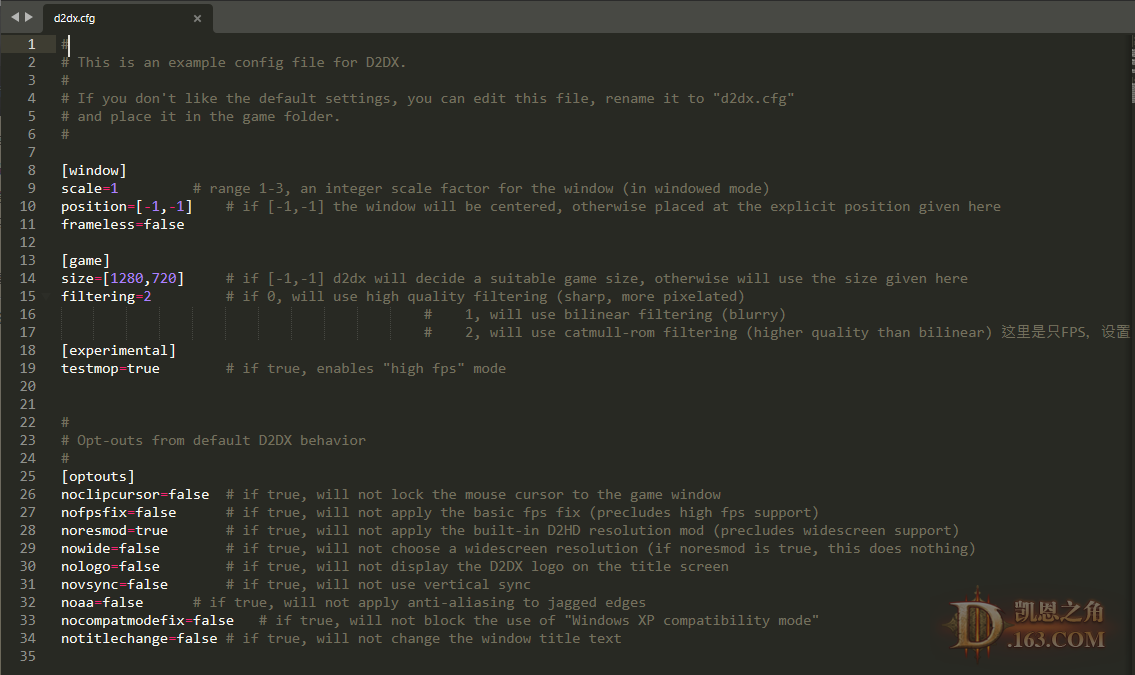Screen dimensions: 1135x675
Task: Click the scale=1 value
Action: (114, 188)
